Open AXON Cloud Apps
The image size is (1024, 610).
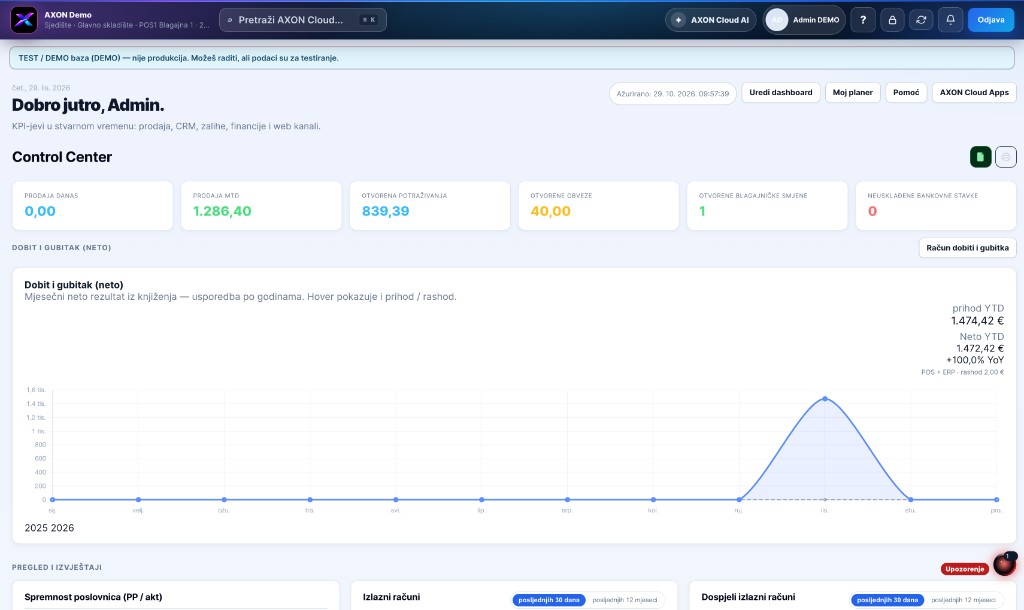[x=974, y=93]
